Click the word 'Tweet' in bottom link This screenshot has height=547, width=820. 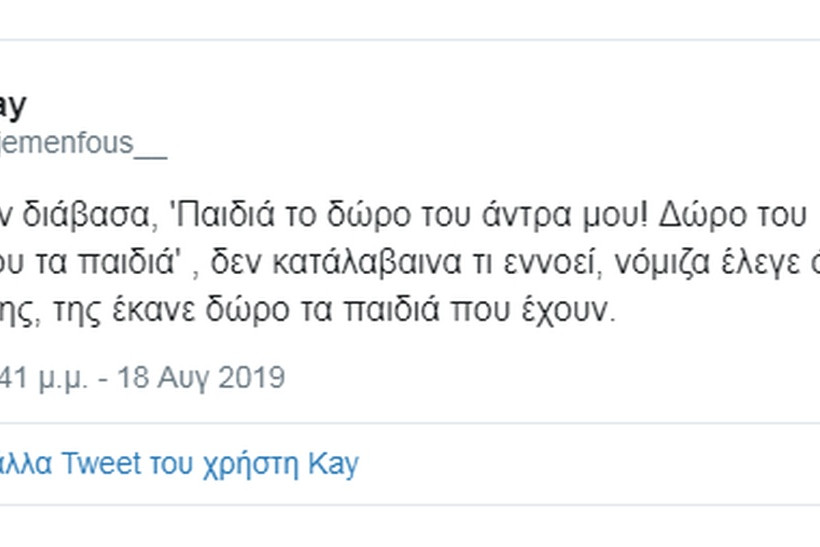(99, 465)
